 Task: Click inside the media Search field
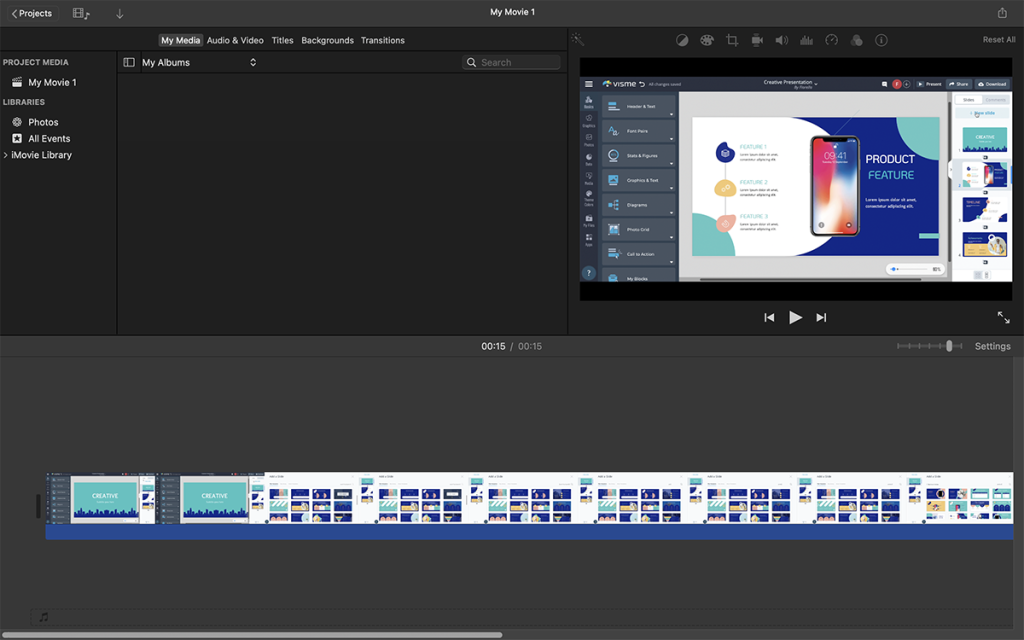pos(511,61)
